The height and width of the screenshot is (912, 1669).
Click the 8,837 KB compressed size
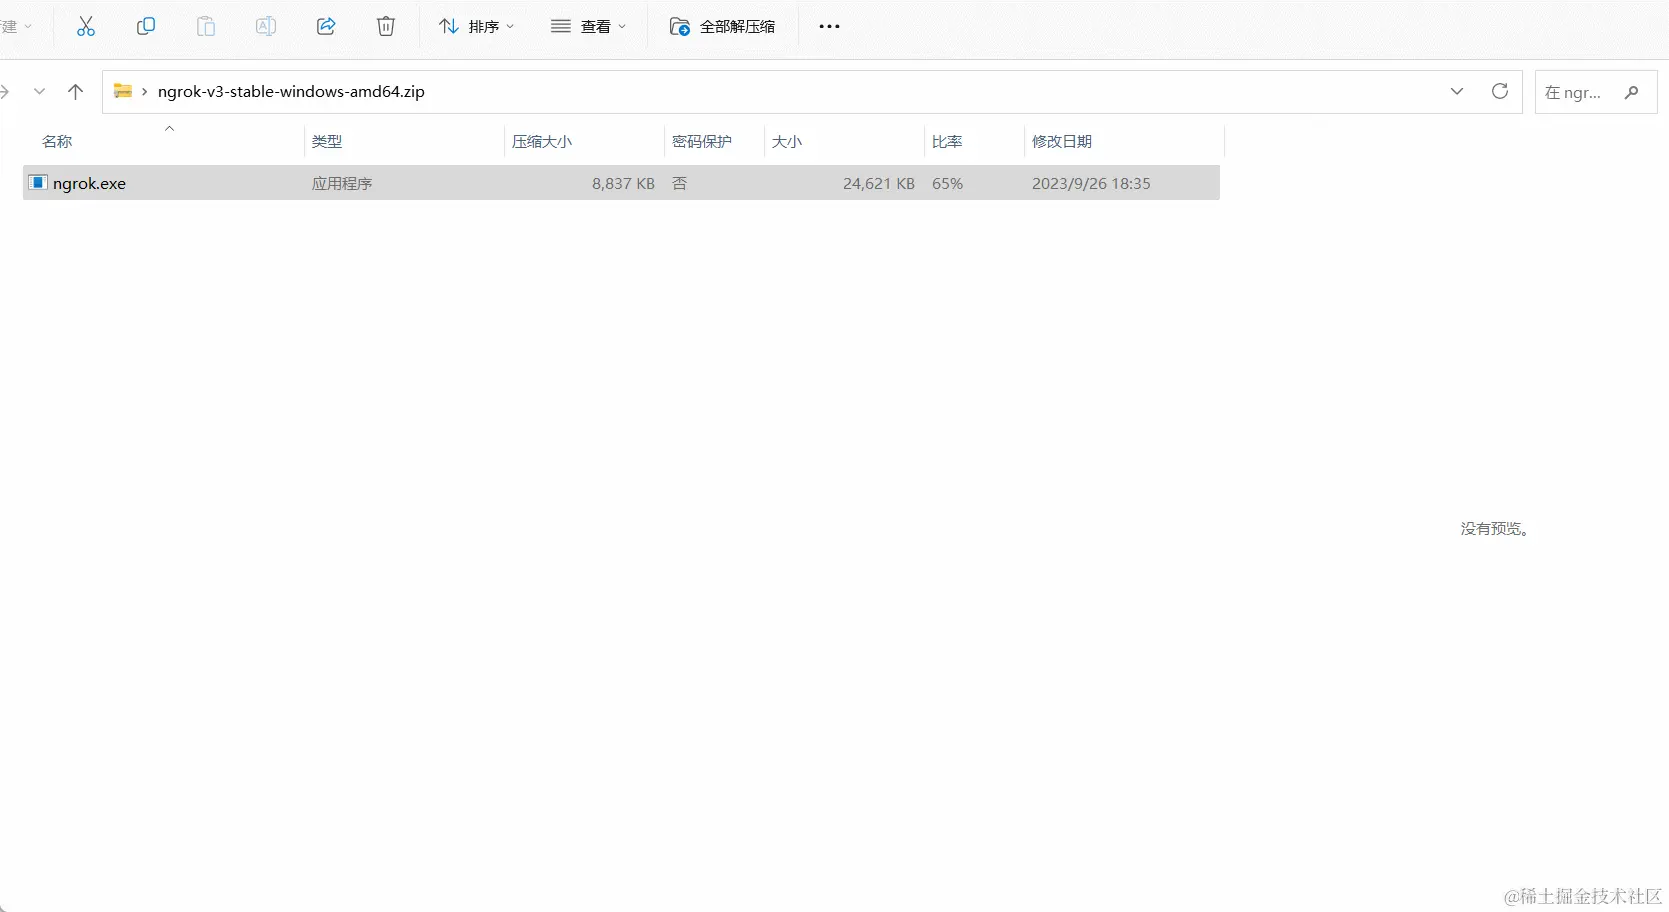(623, 184)
